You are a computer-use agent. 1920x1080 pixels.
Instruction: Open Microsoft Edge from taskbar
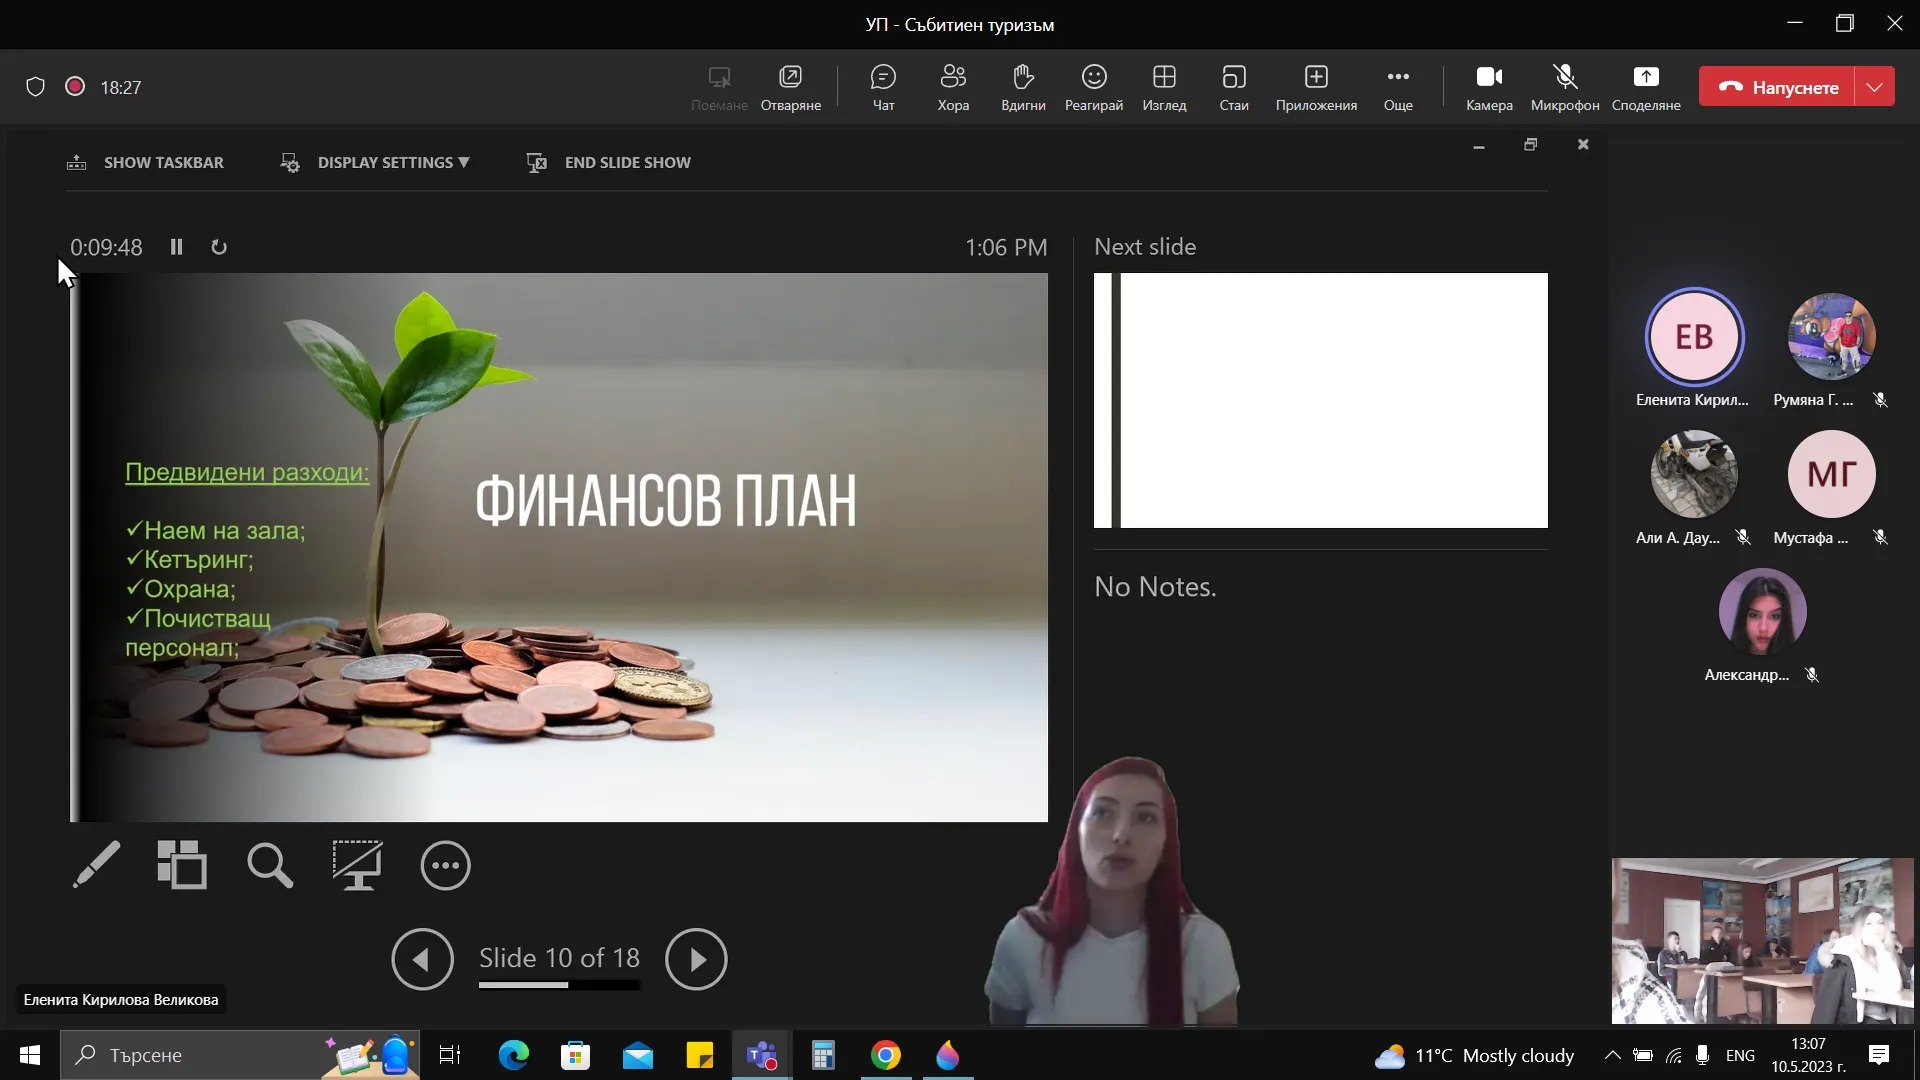[513, 1055]
